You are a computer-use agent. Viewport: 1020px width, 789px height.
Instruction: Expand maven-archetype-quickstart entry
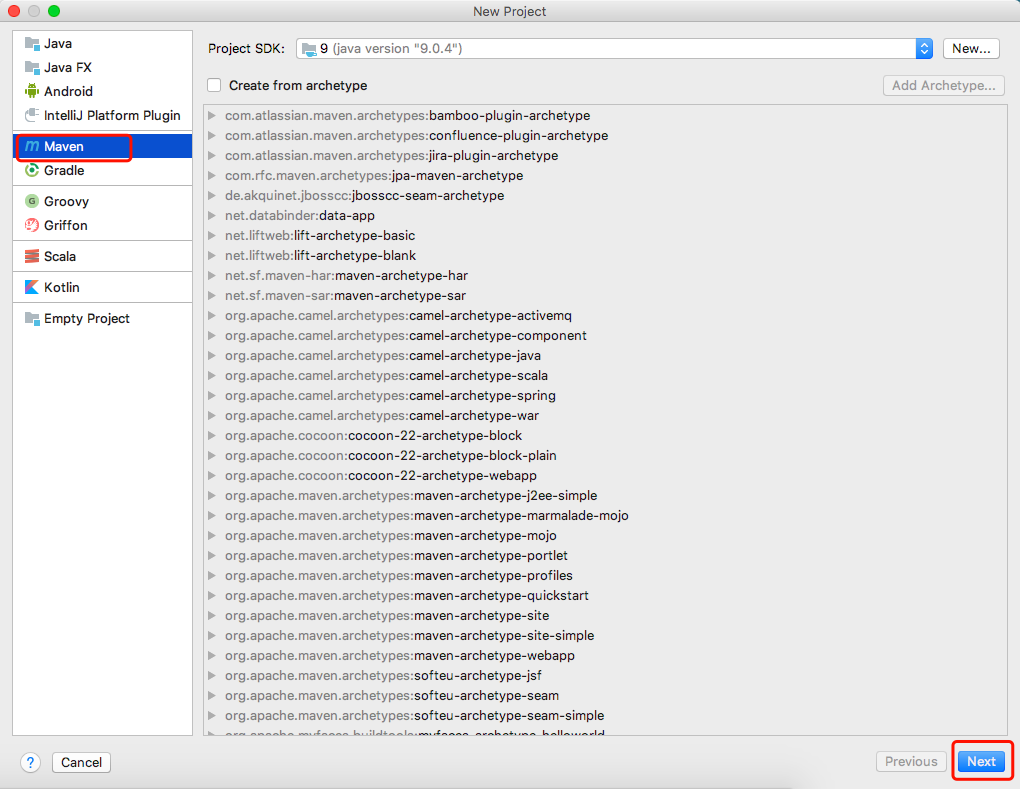coord(211,596)
